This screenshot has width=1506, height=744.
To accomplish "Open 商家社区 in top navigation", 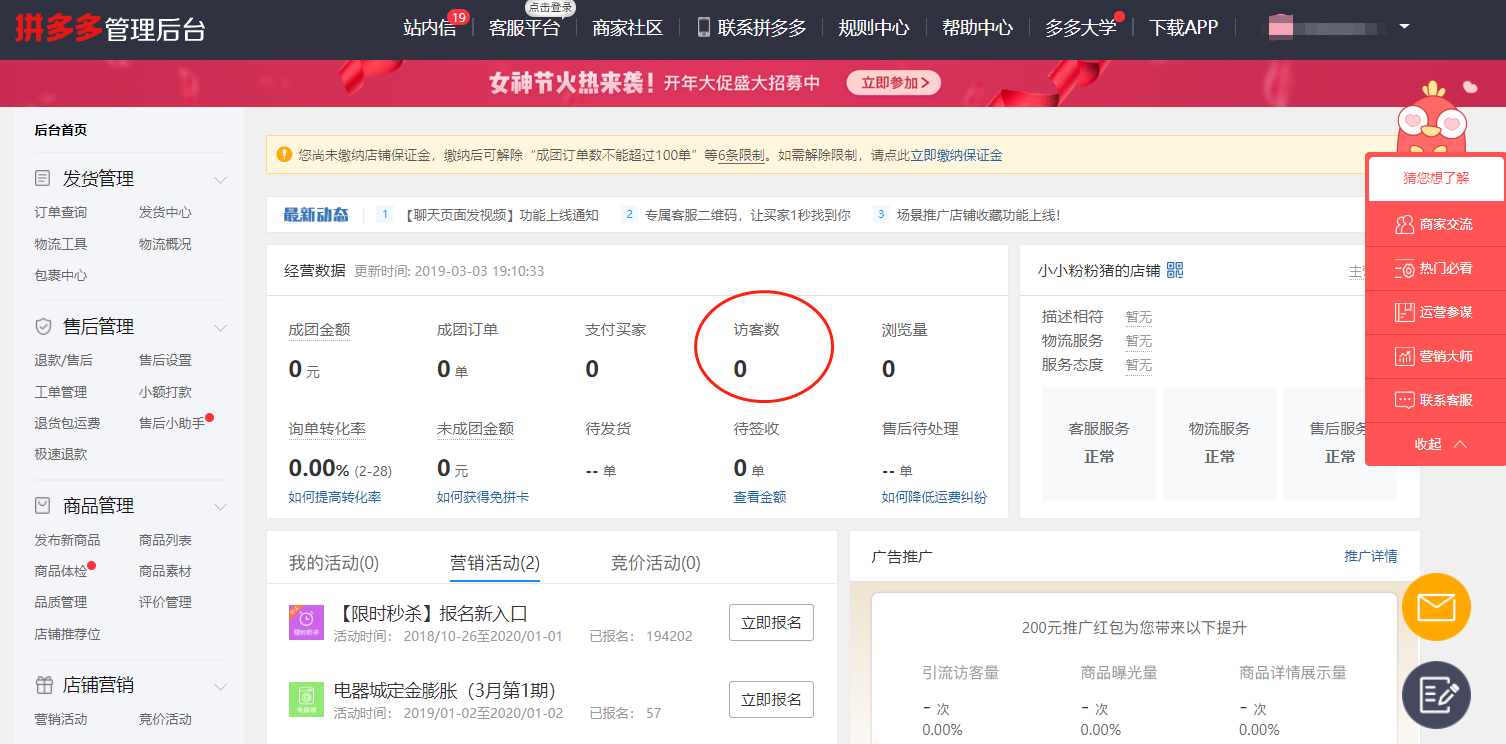I will [628, 28].
